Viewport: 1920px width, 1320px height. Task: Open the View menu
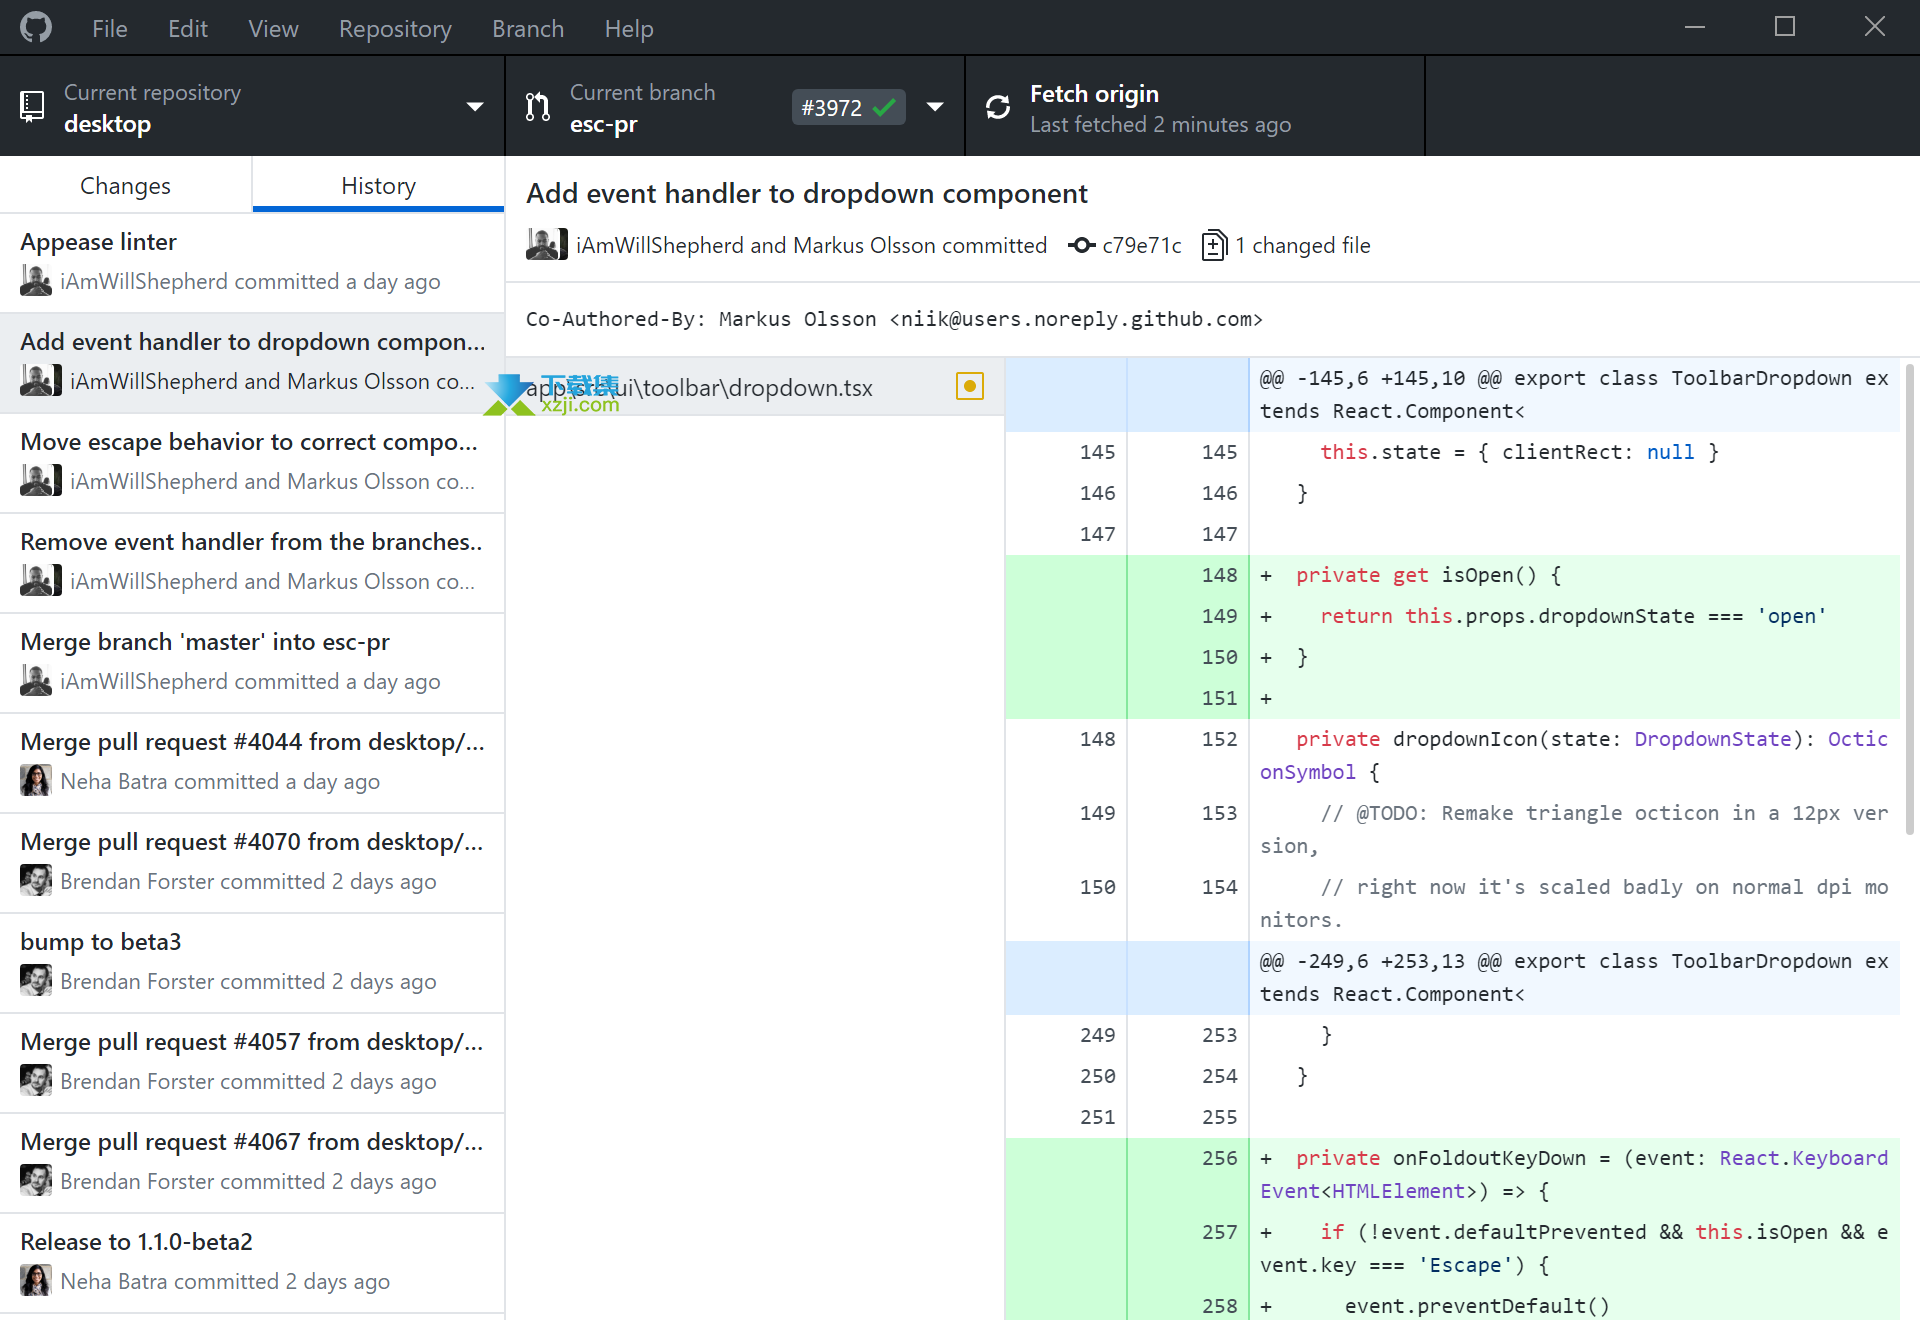pos(273,29)
